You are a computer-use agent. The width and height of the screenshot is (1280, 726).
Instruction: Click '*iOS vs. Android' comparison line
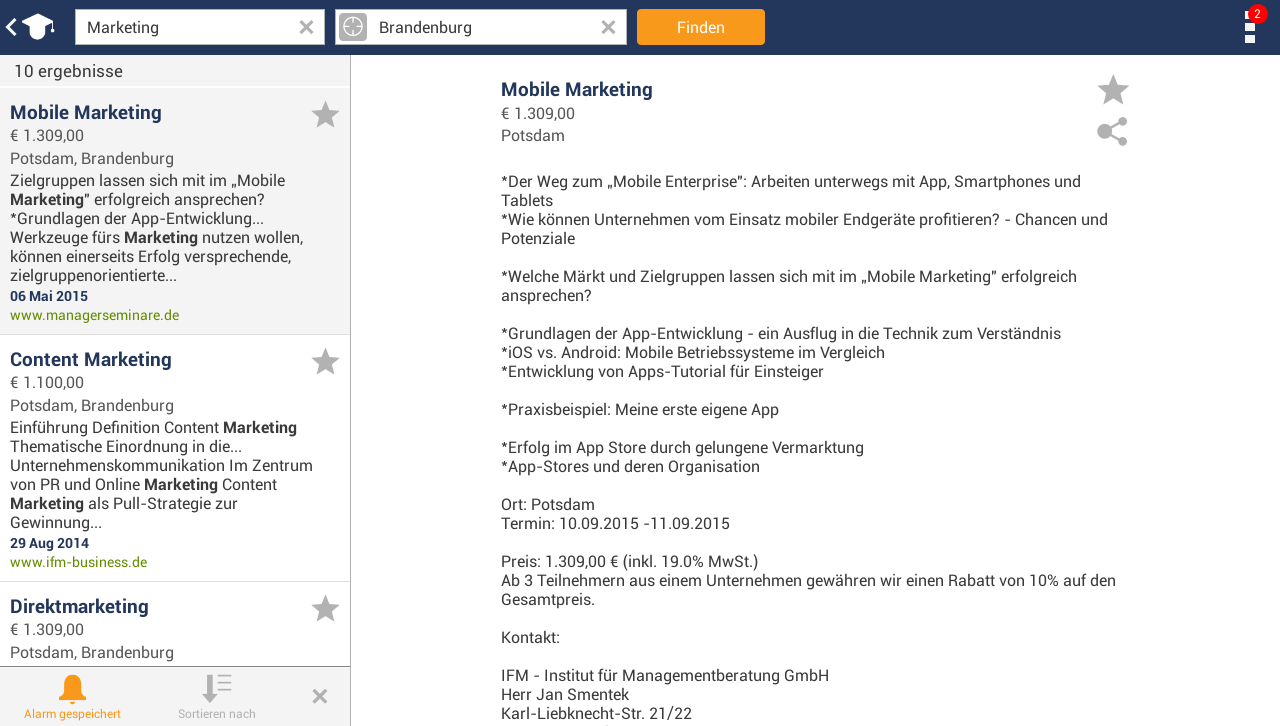point(693,352)
